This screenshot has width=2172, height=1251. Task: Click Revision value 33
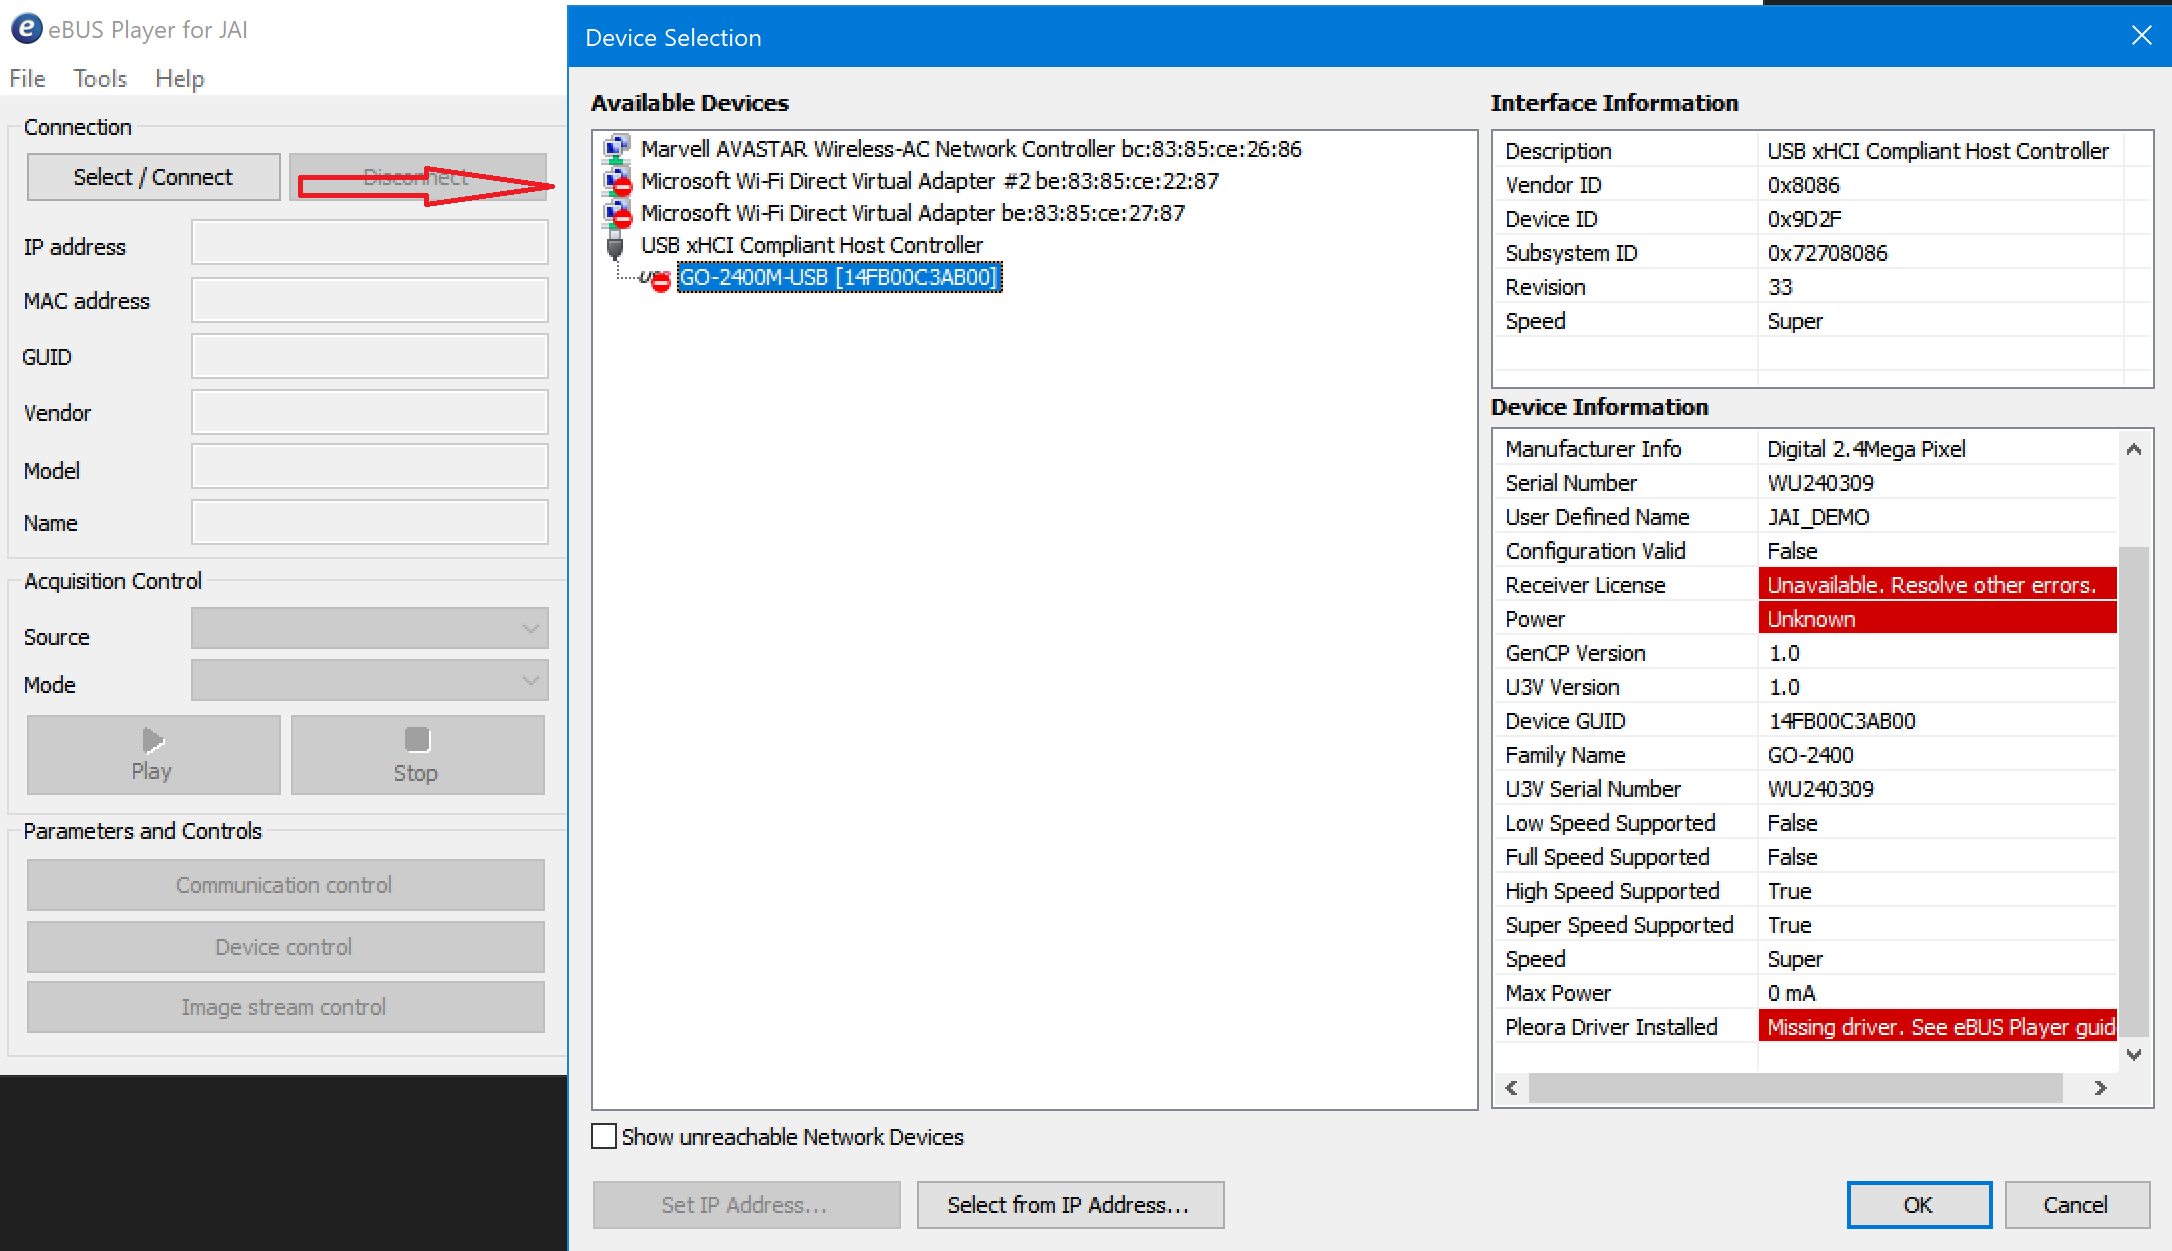1780,287
